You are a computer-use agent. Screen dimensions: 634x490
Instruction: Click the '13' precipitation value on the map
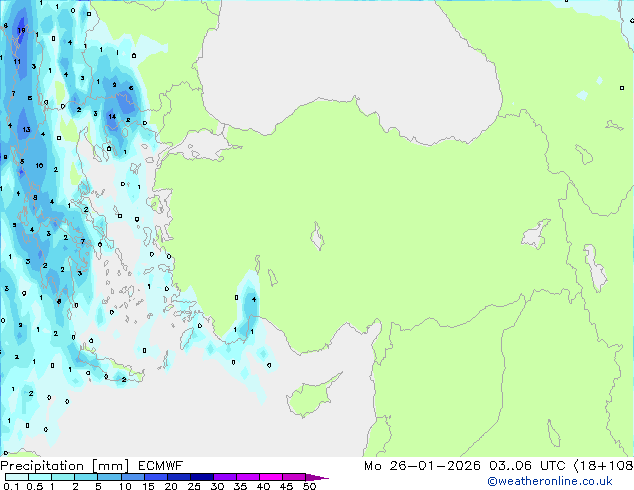(26, 130)
